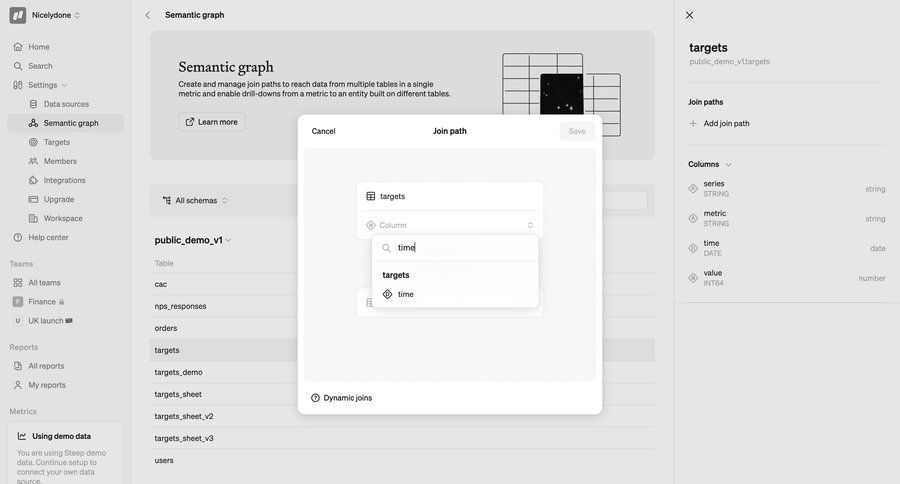Open All reports

point(46,366)
